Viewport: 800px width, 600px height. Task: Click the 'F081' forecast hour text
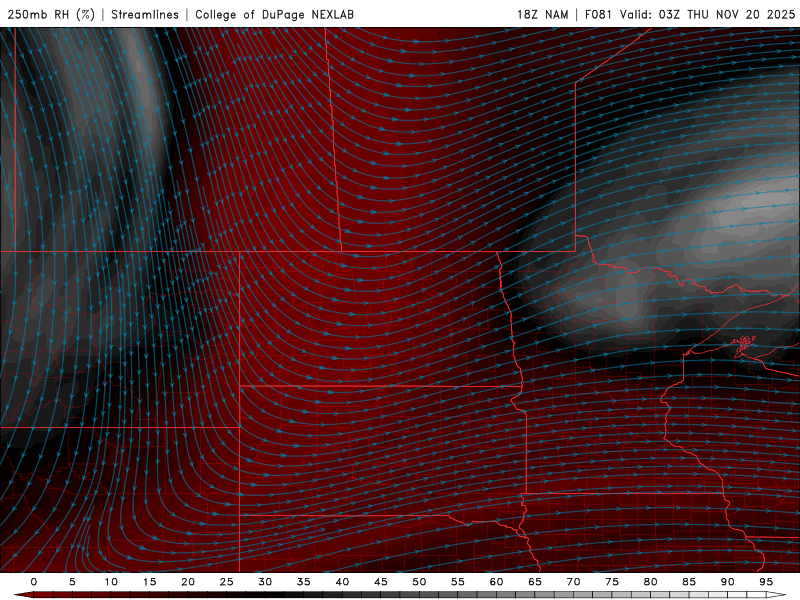point(598,14)
